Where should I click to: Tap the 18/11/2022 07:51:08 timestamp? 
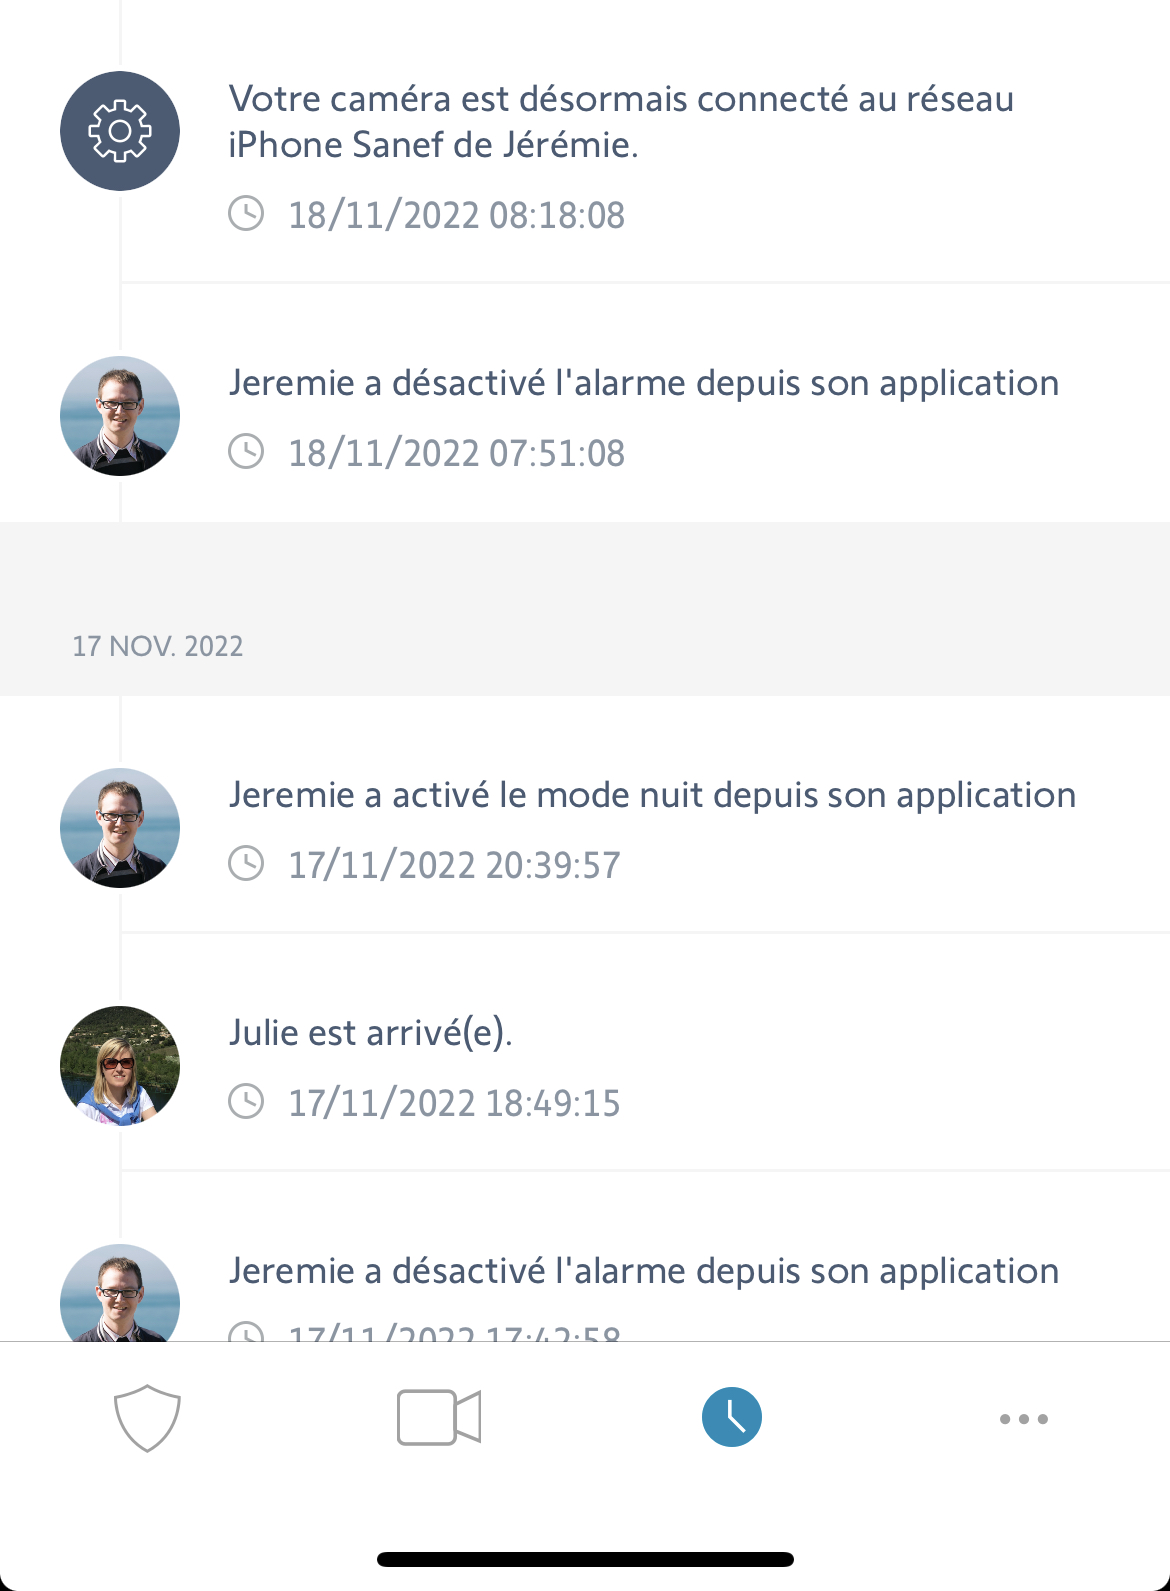click(456, 453)
